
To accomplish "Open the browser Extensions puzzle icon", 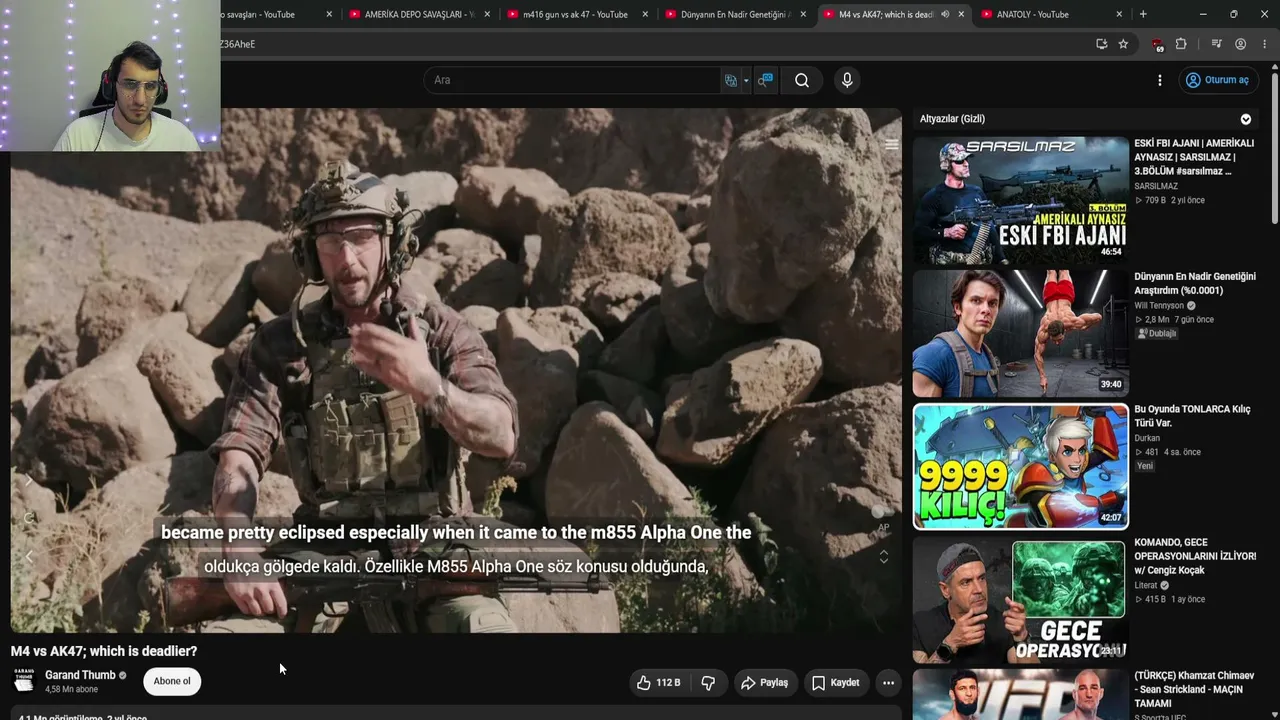I will [x=1181, y=44].
